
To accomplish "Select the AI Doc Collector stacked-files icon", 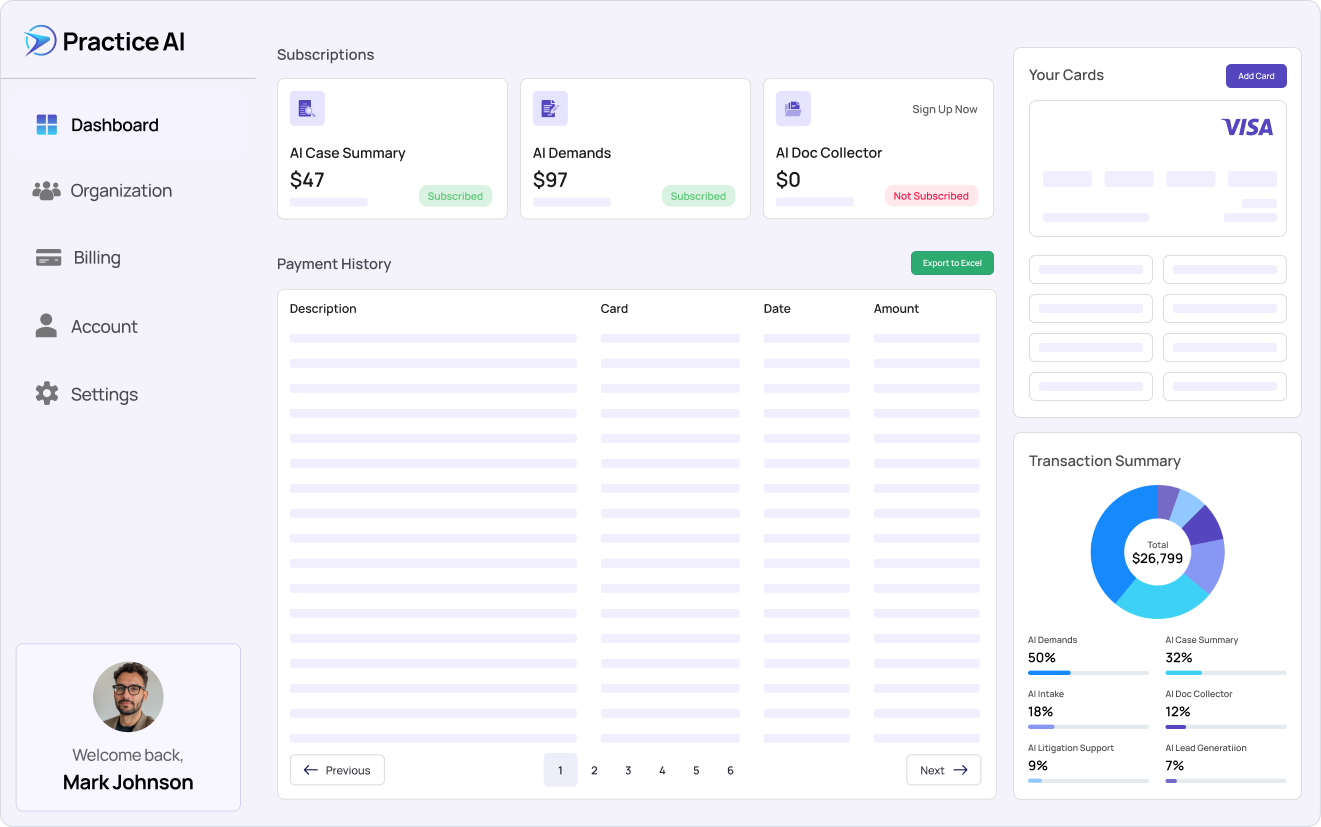I will pos(793,108).
